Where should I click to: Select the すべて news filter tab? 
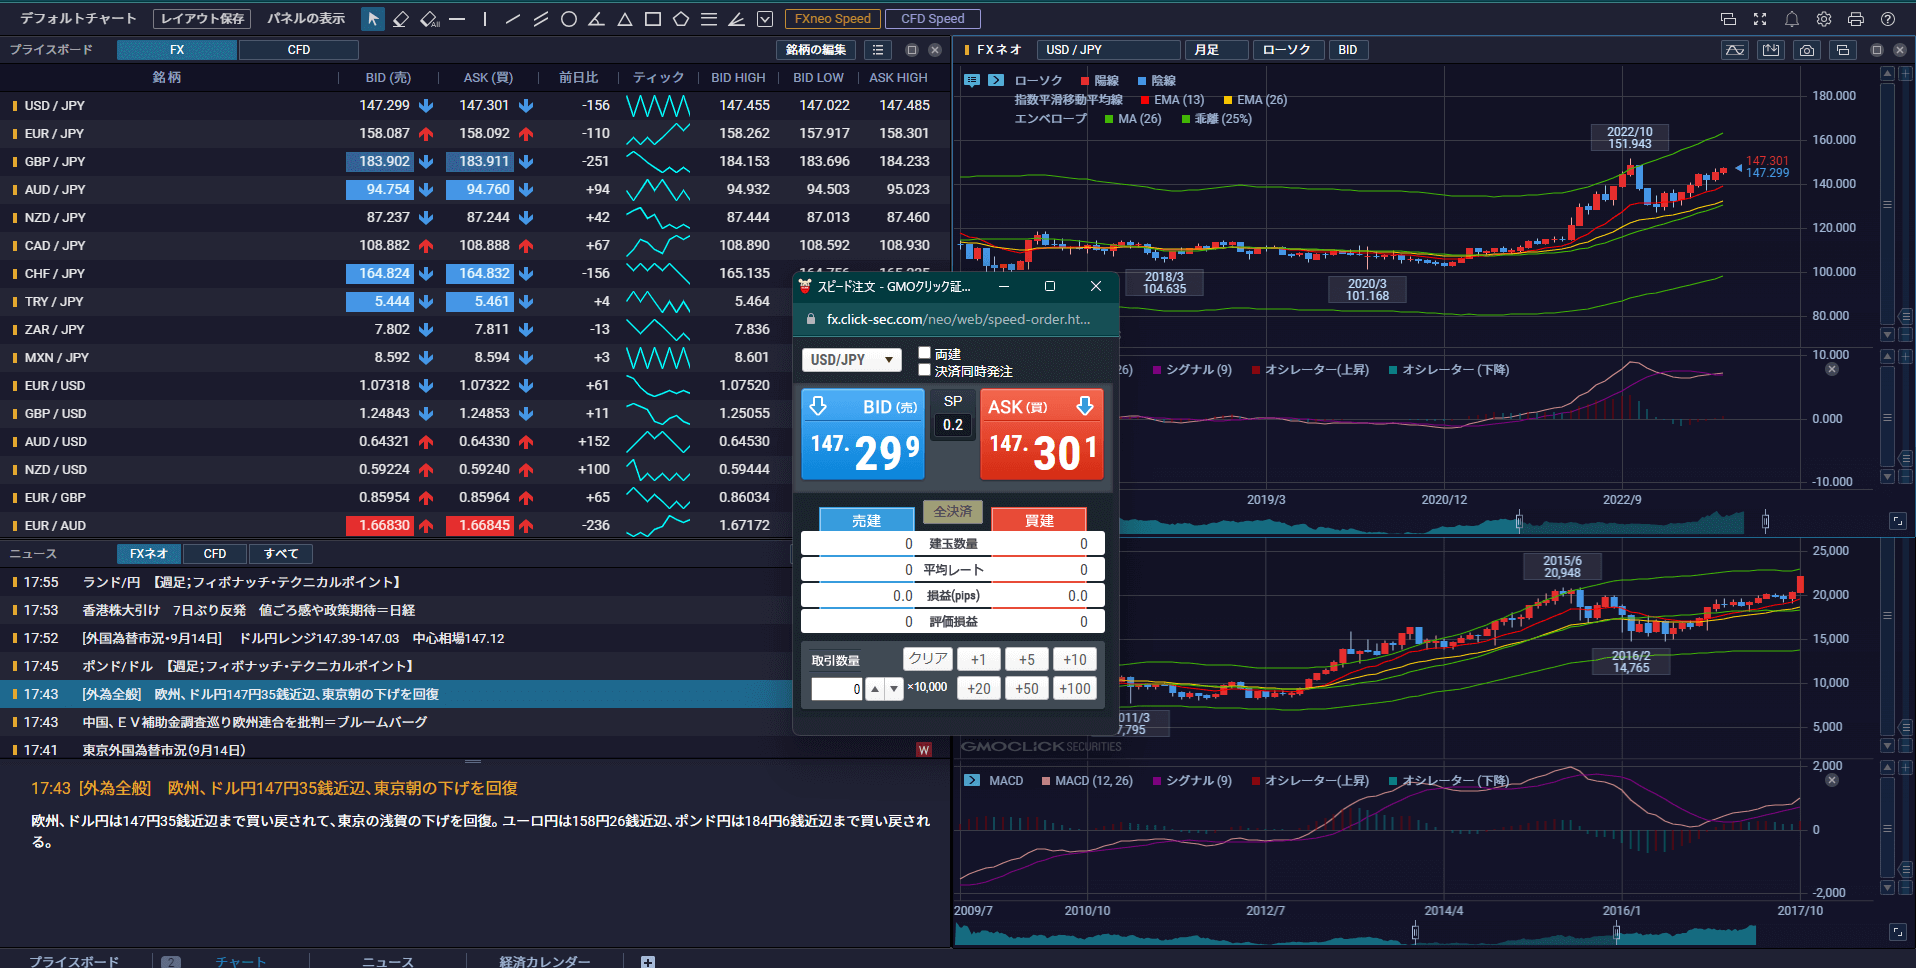tap(281, 553)
